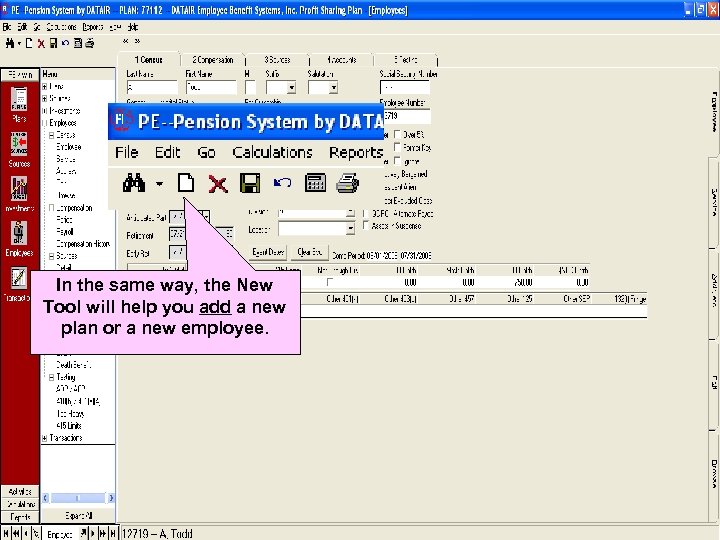720x540 pixels.
Task: Expand the Plans node in menu tree
Action: [45, 86]
